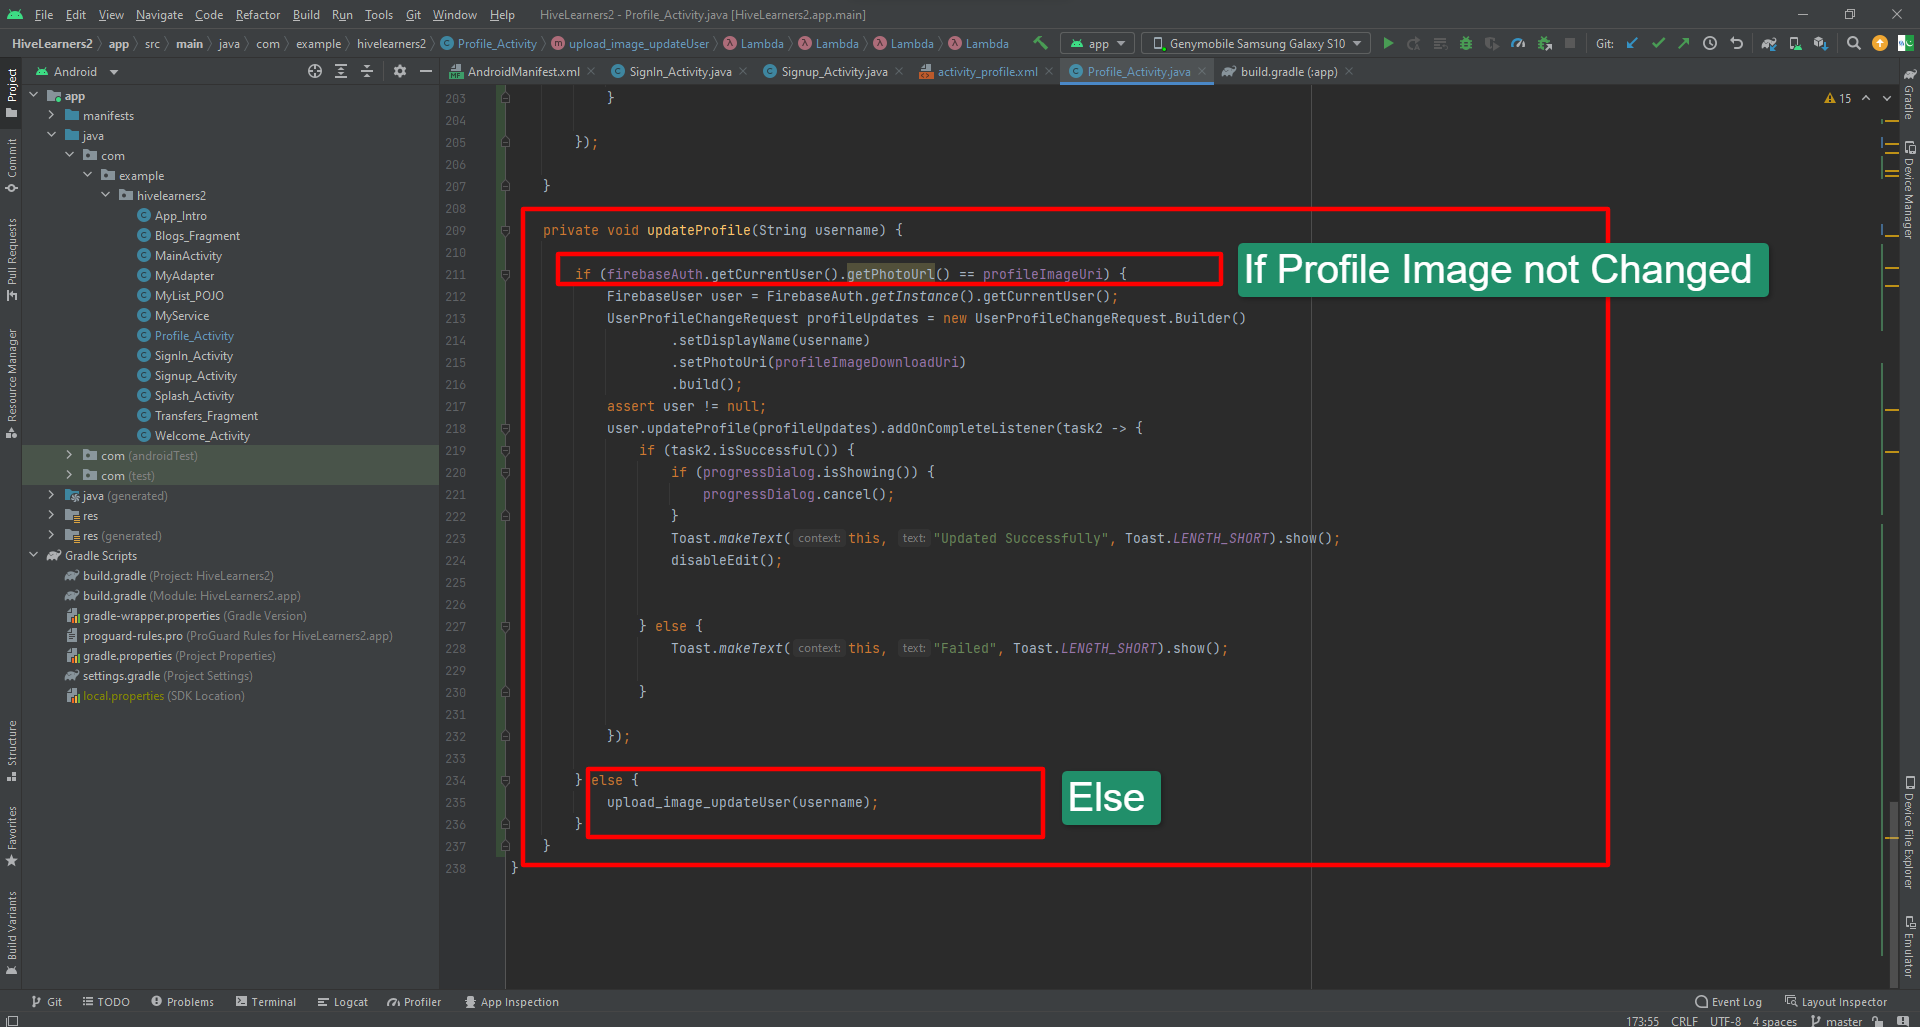Toggle the Resource Manager side button
This screenshot has height=1027, width=1920.
click(x=11, y=383)
